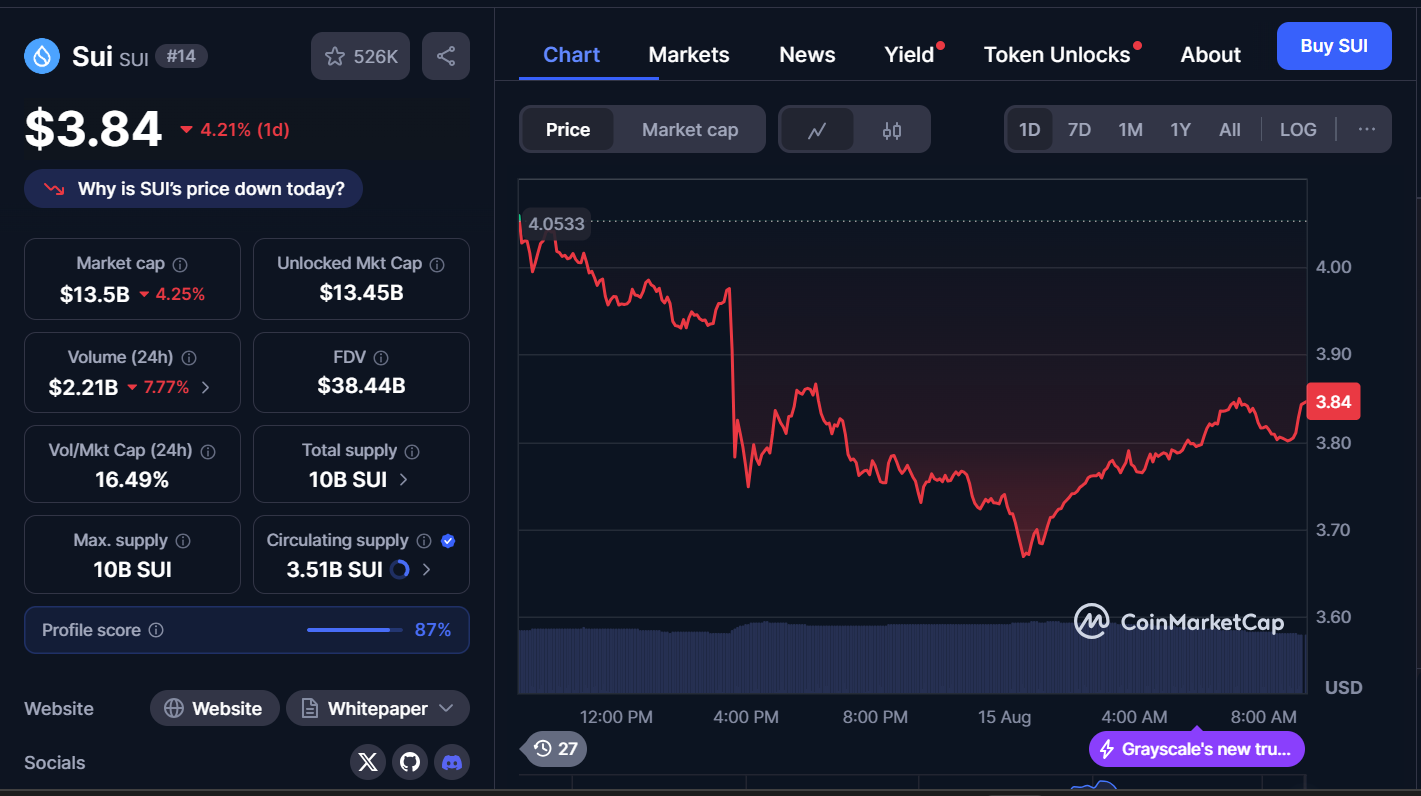
Task: Set chart range to All
Action: click(x=1230, y=130)
